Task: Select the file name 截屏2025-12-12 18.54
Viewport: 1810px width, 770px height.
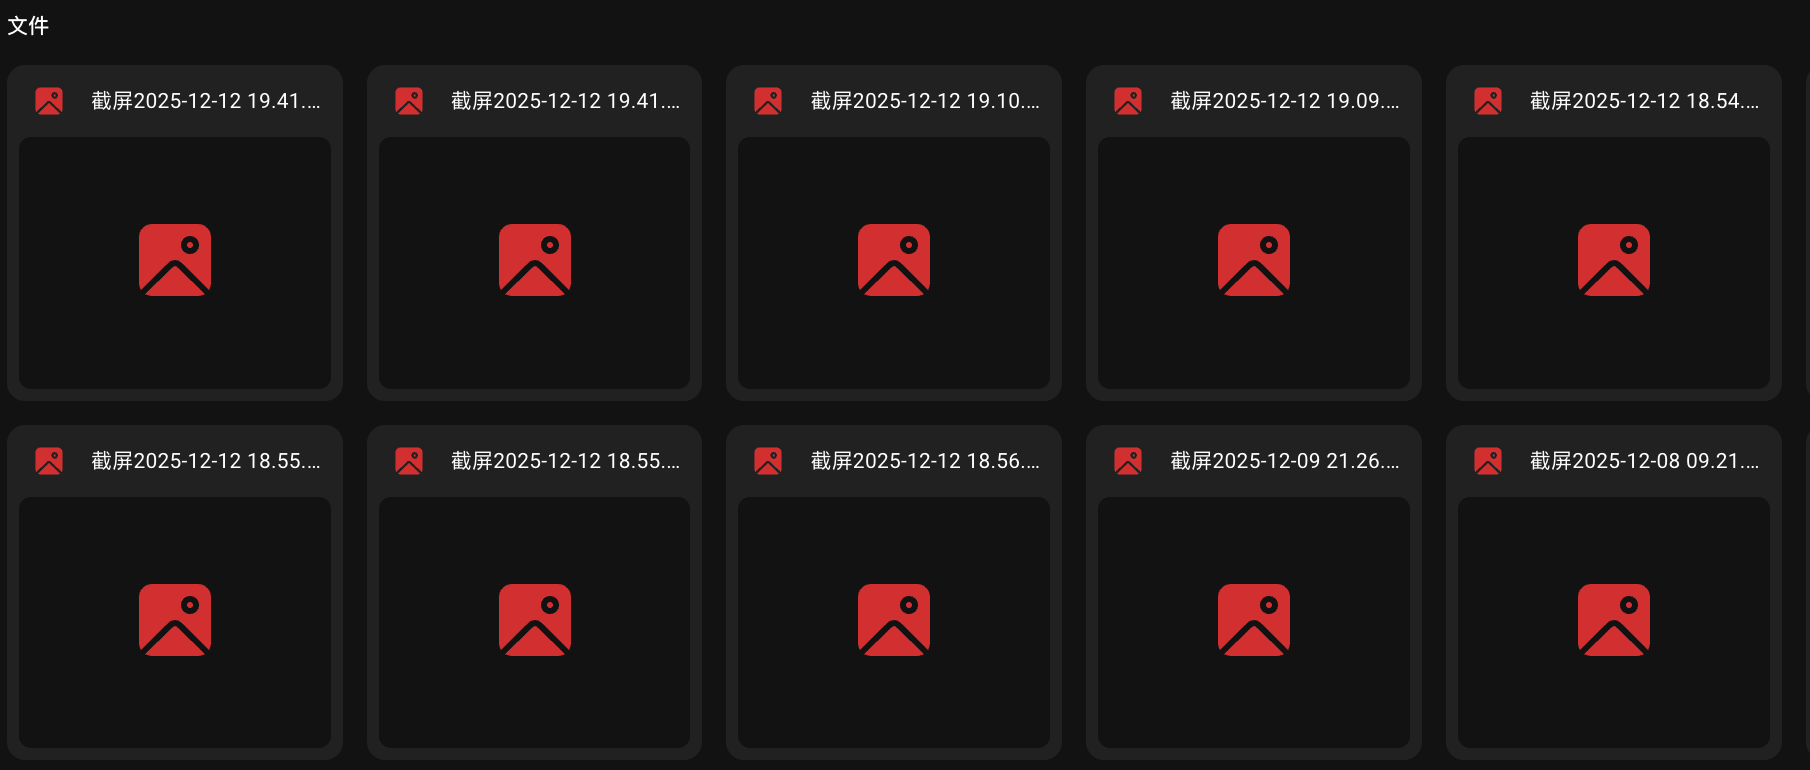Action: click(x=1645, y=101)
